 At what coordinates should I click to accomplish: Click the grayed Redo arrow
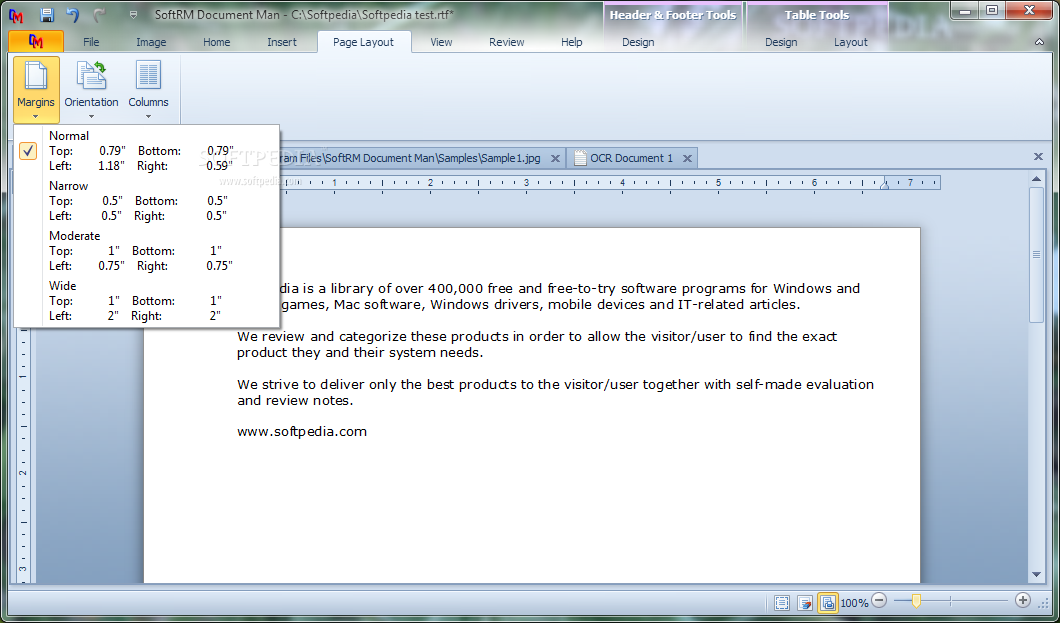(99, 14)
